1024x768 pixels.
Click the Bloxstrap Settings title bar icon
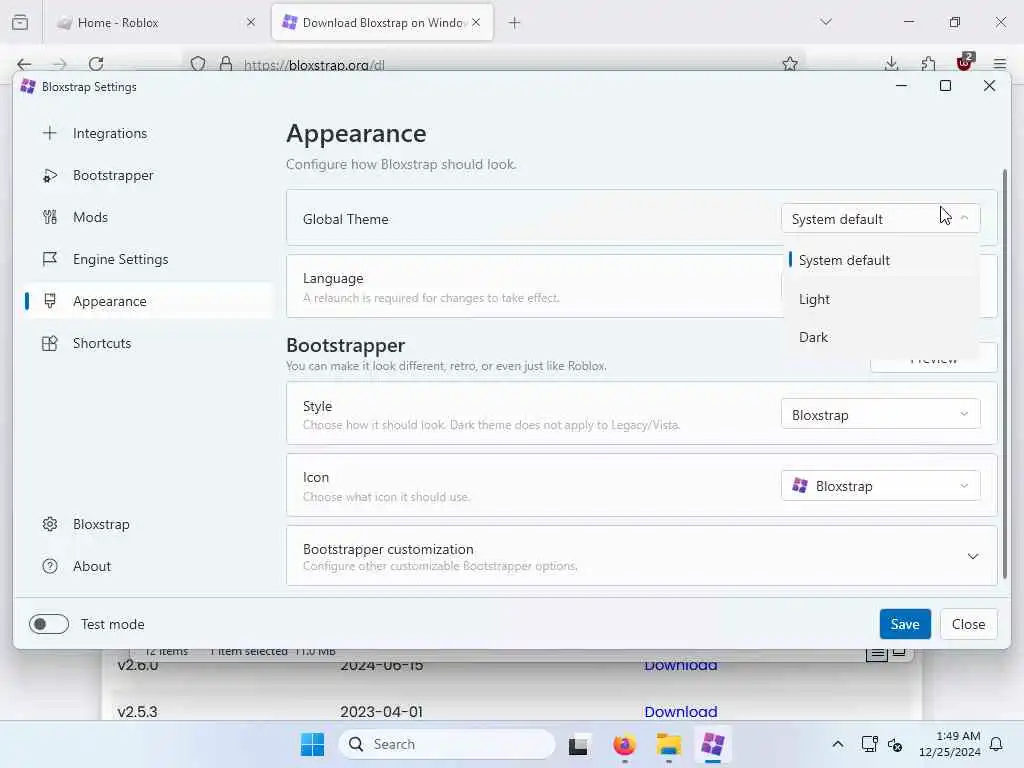[x=28, y=86]
